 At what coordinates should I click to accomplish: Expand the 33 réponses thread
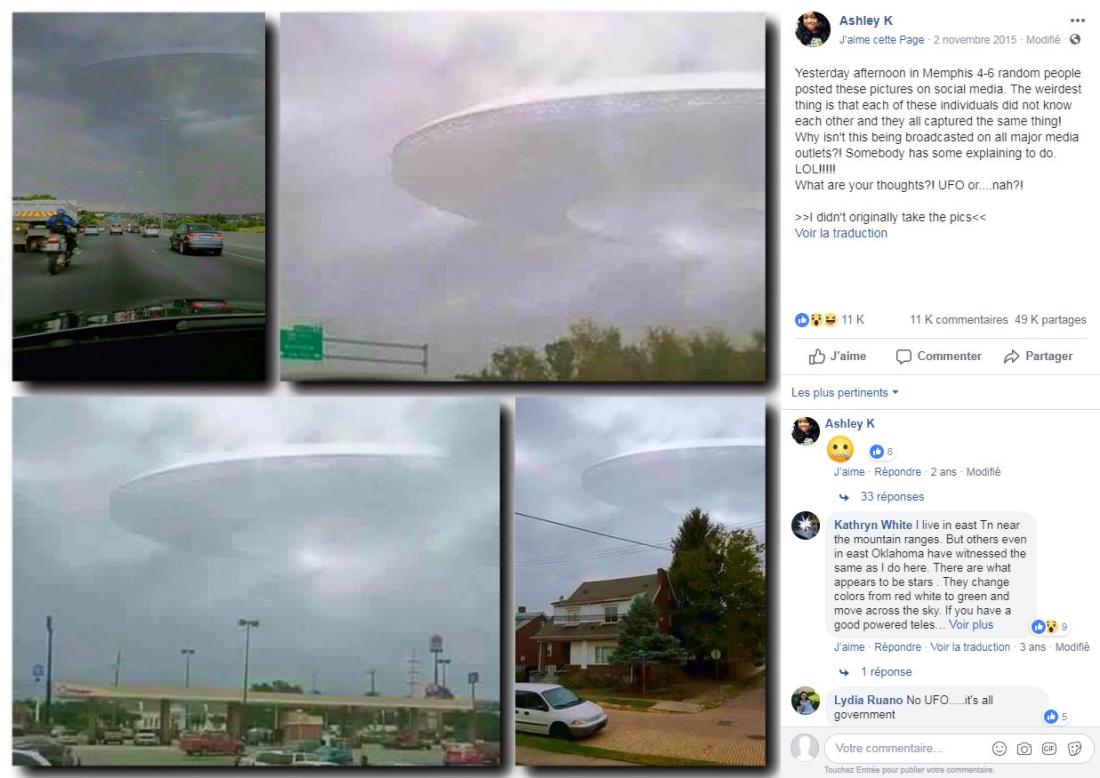[x=892, y=497]
